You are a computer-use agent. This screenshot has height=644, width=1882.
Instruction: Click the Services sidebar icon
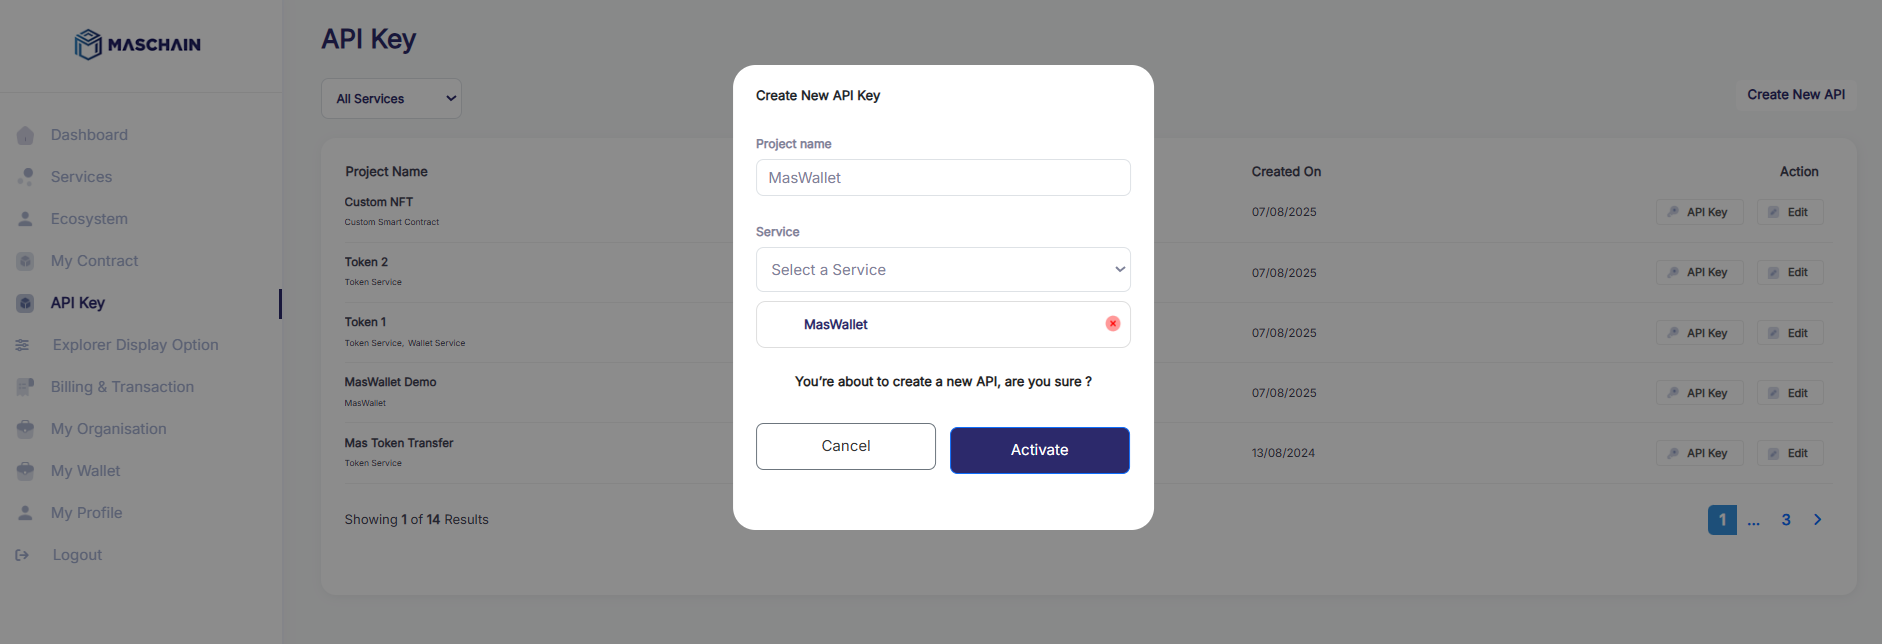click(x=25, y=177)
